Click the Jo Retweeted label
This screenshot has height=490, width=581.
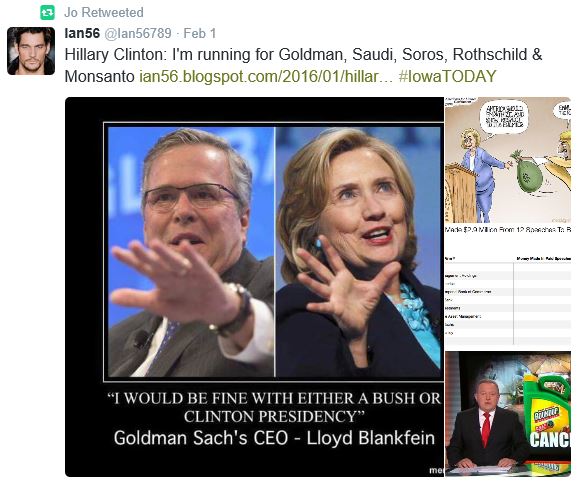[x=104, y=13]
